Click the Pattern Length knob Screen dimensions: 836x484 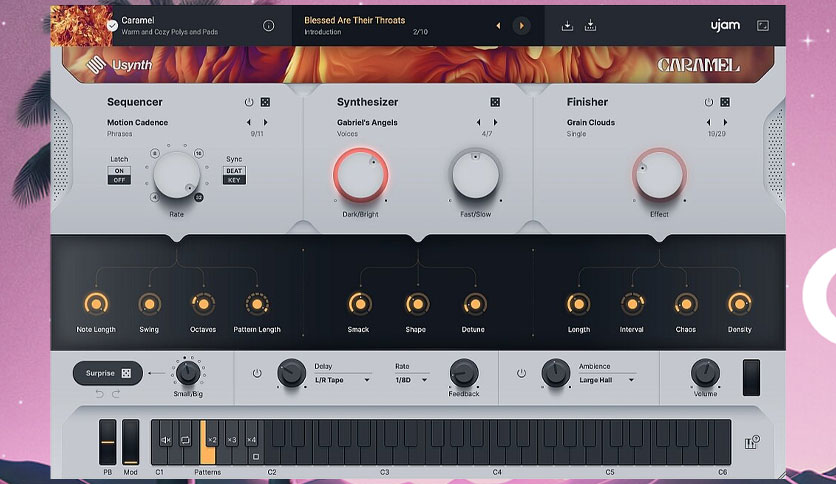257,304
